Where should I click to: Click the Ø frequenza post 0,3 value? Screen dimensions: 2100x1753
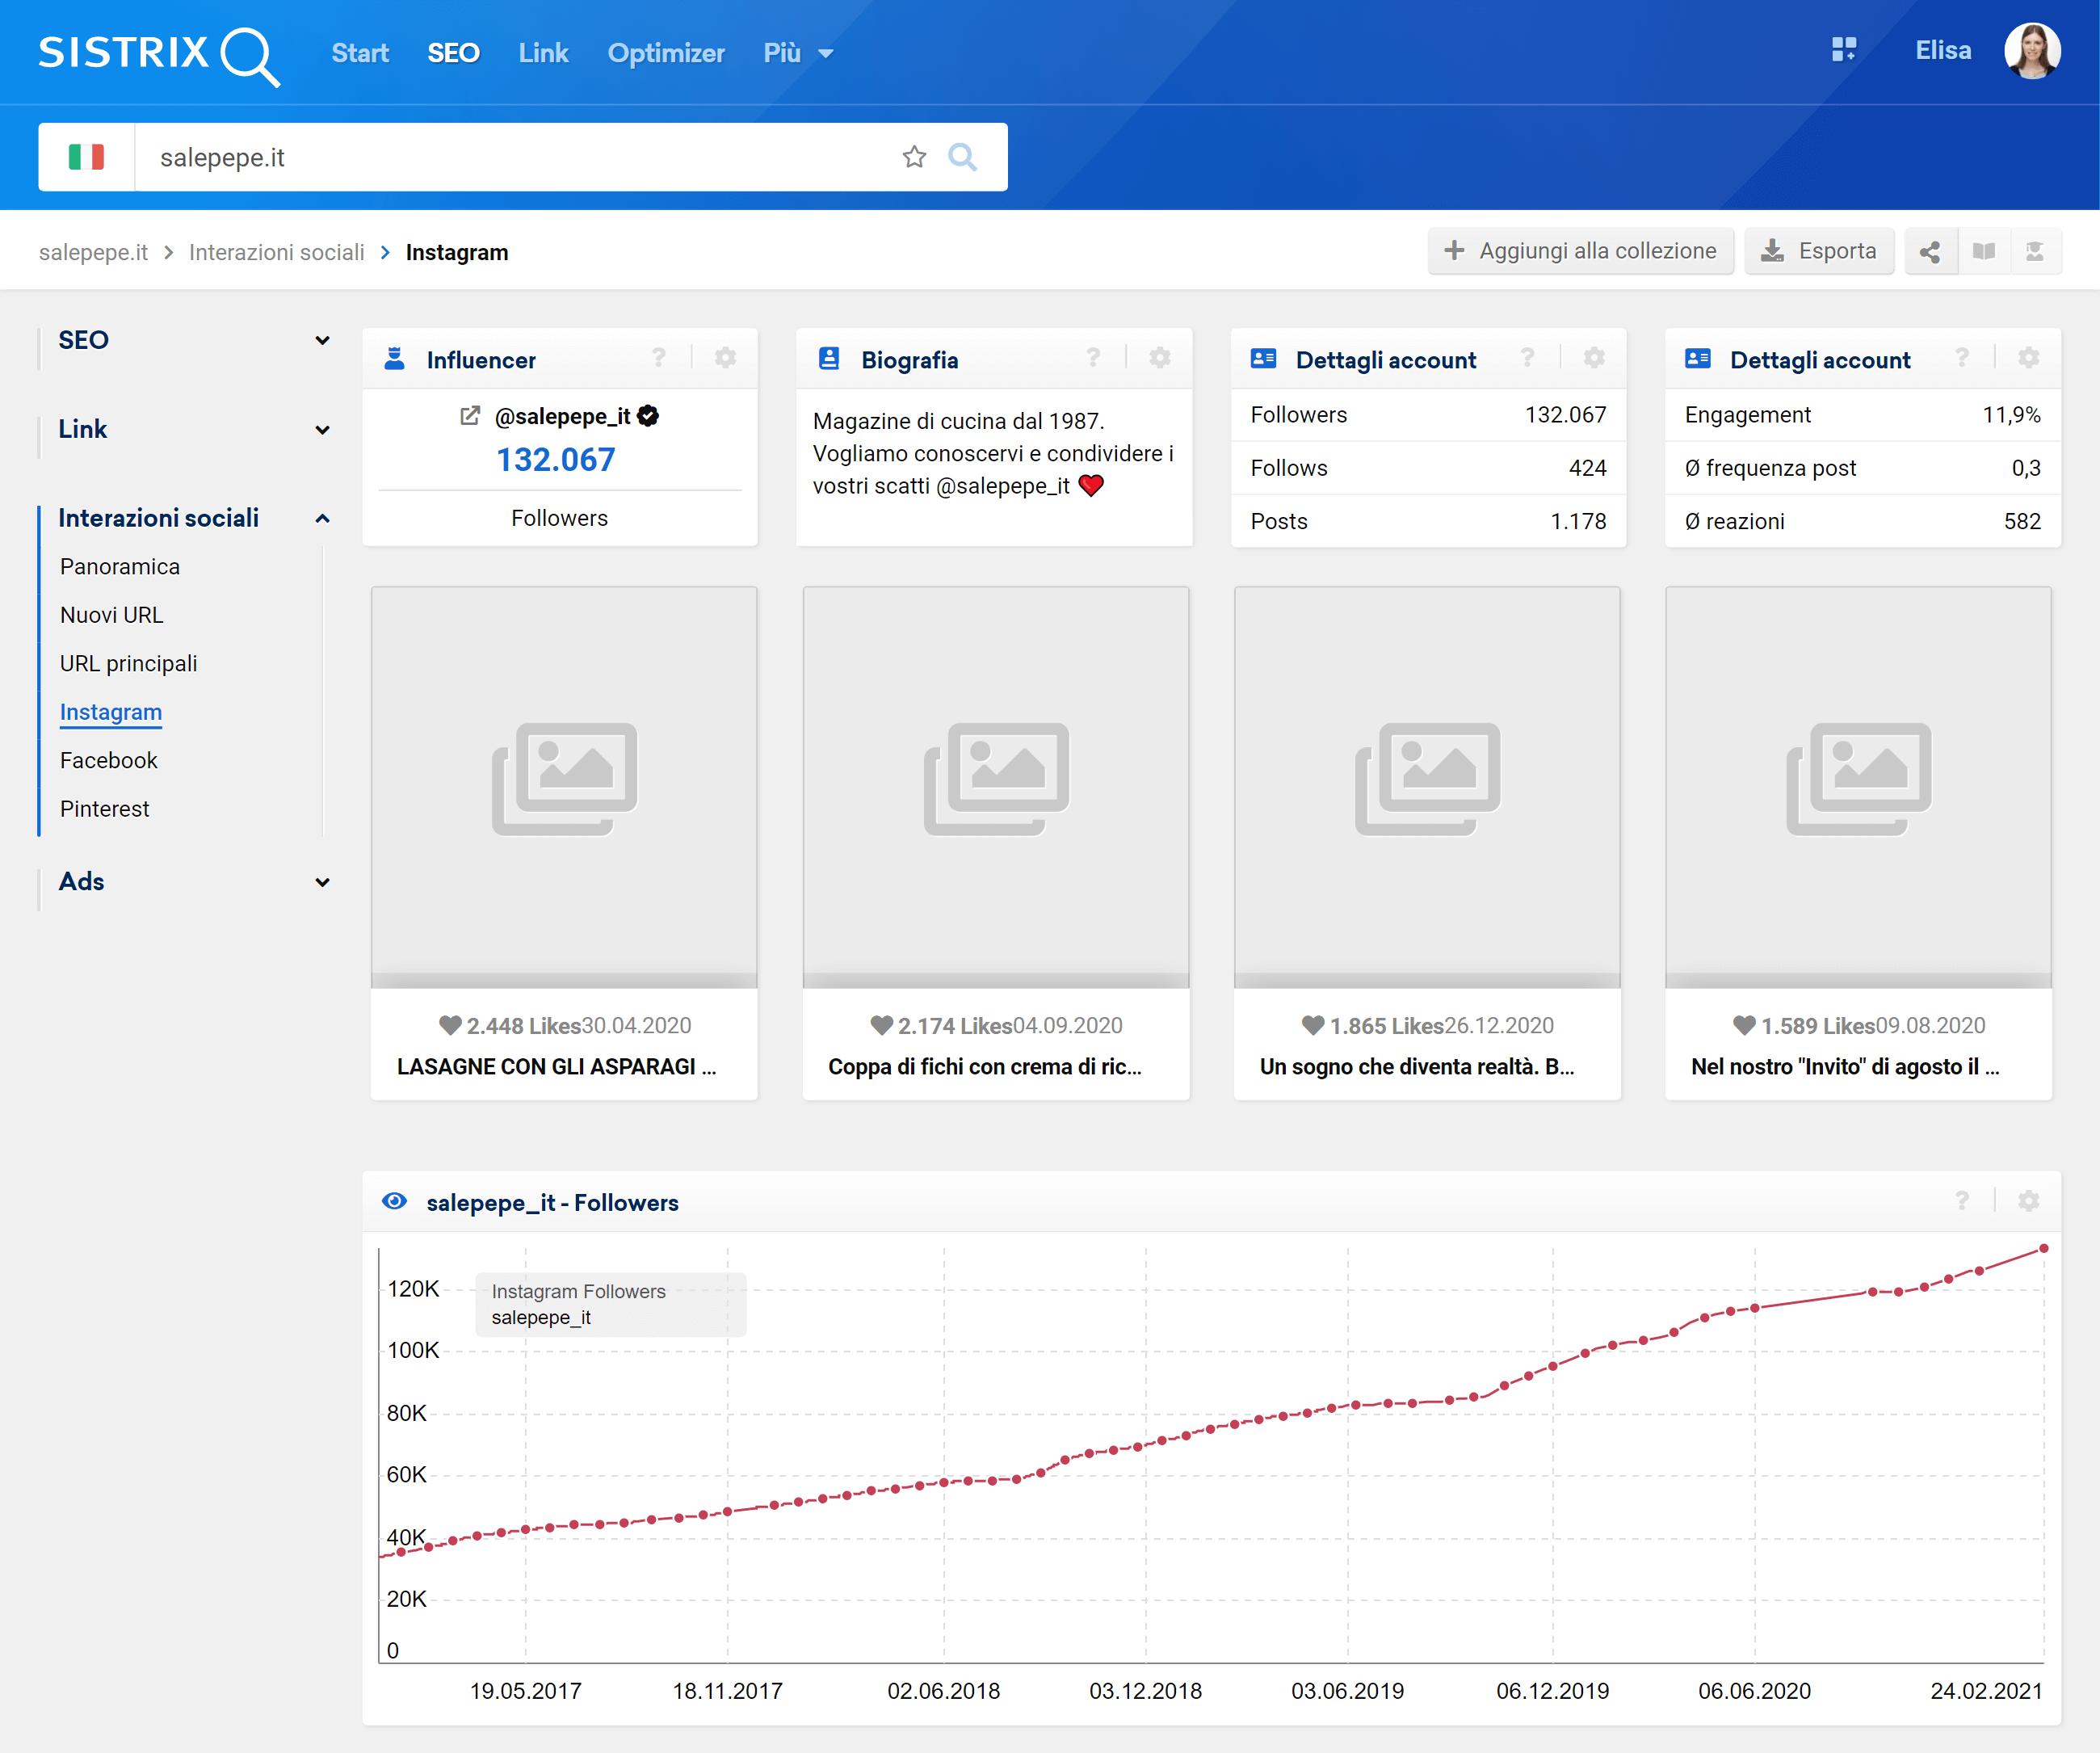pos(2026,468)
